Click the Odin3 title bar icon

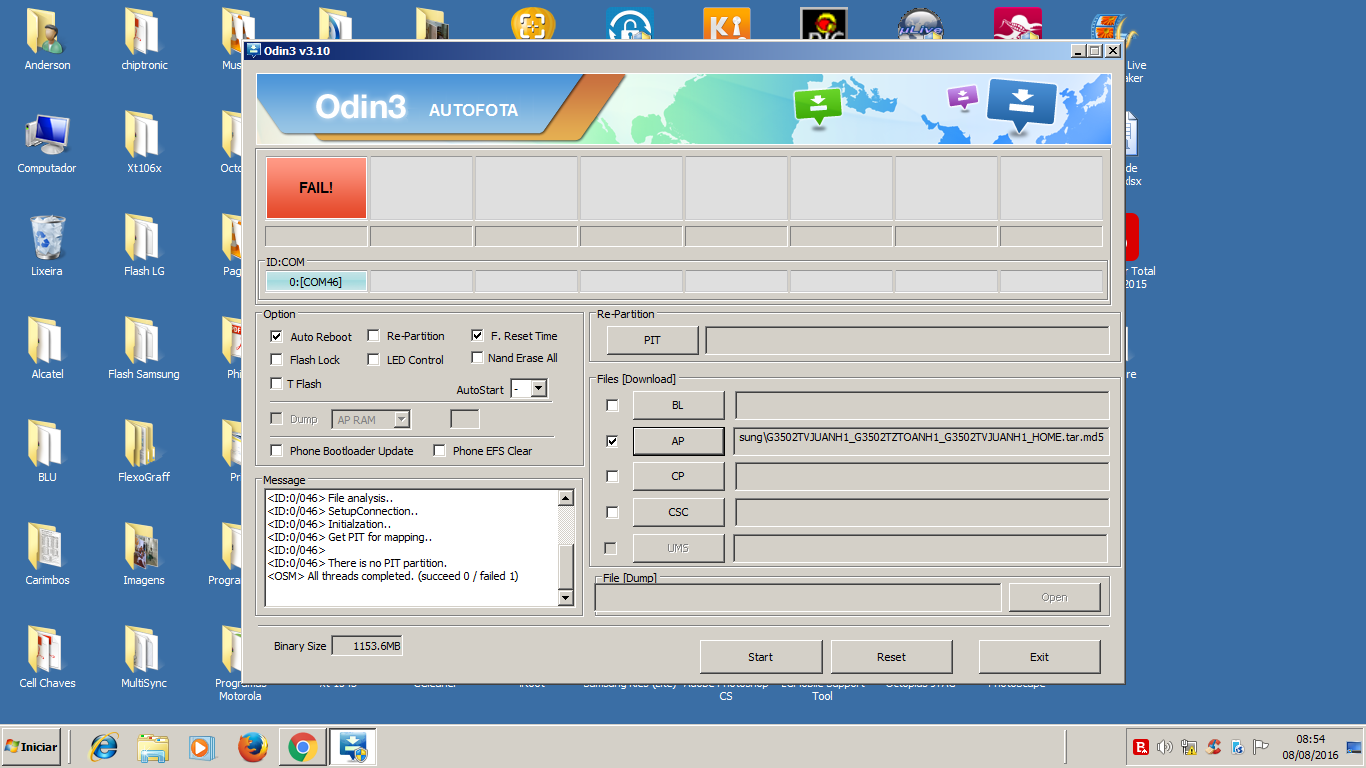pyautogui.click(x=254, y=50)
